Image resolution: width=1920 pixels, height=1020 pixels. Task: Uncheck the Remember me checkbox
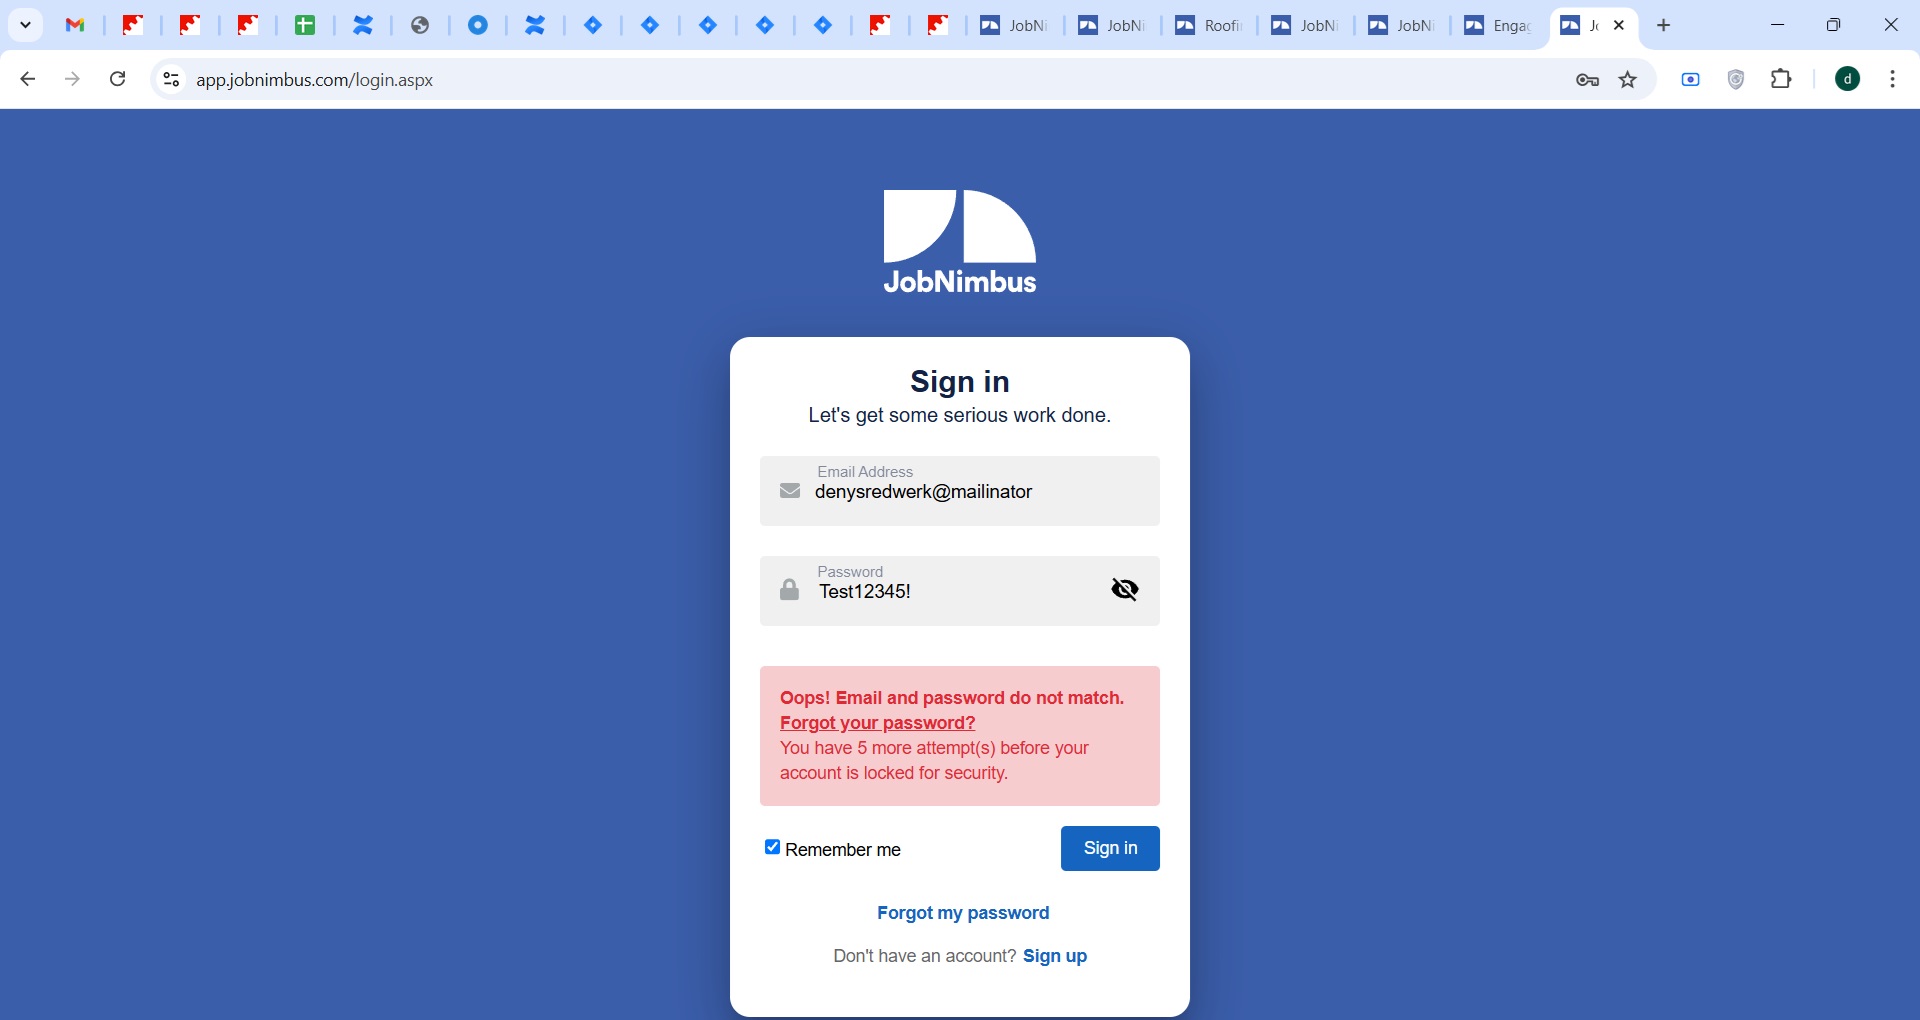pos(772,847)
